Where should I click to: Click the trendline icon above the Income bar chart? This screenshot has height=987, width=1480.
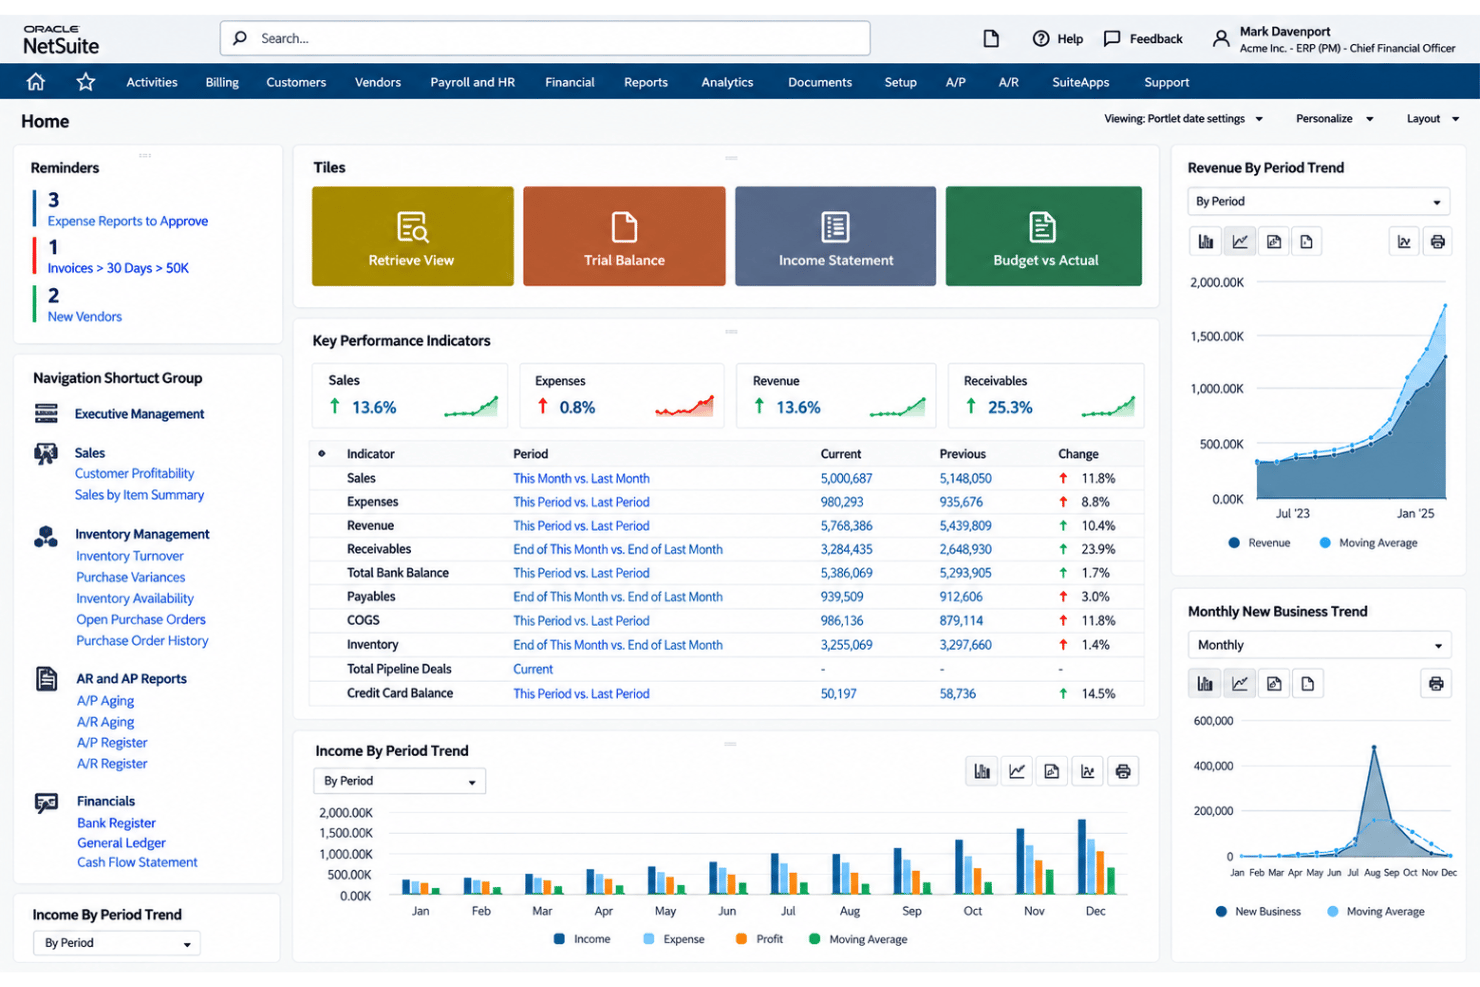(1088, 771)
